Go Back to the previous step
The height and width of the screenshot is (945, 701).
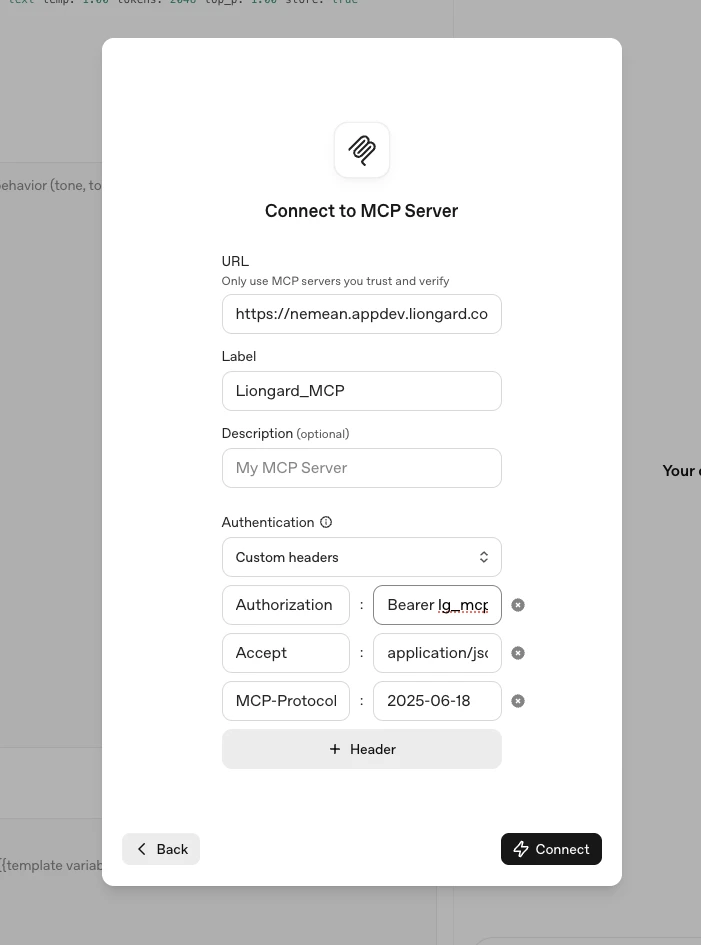click(x=161, y=849)
